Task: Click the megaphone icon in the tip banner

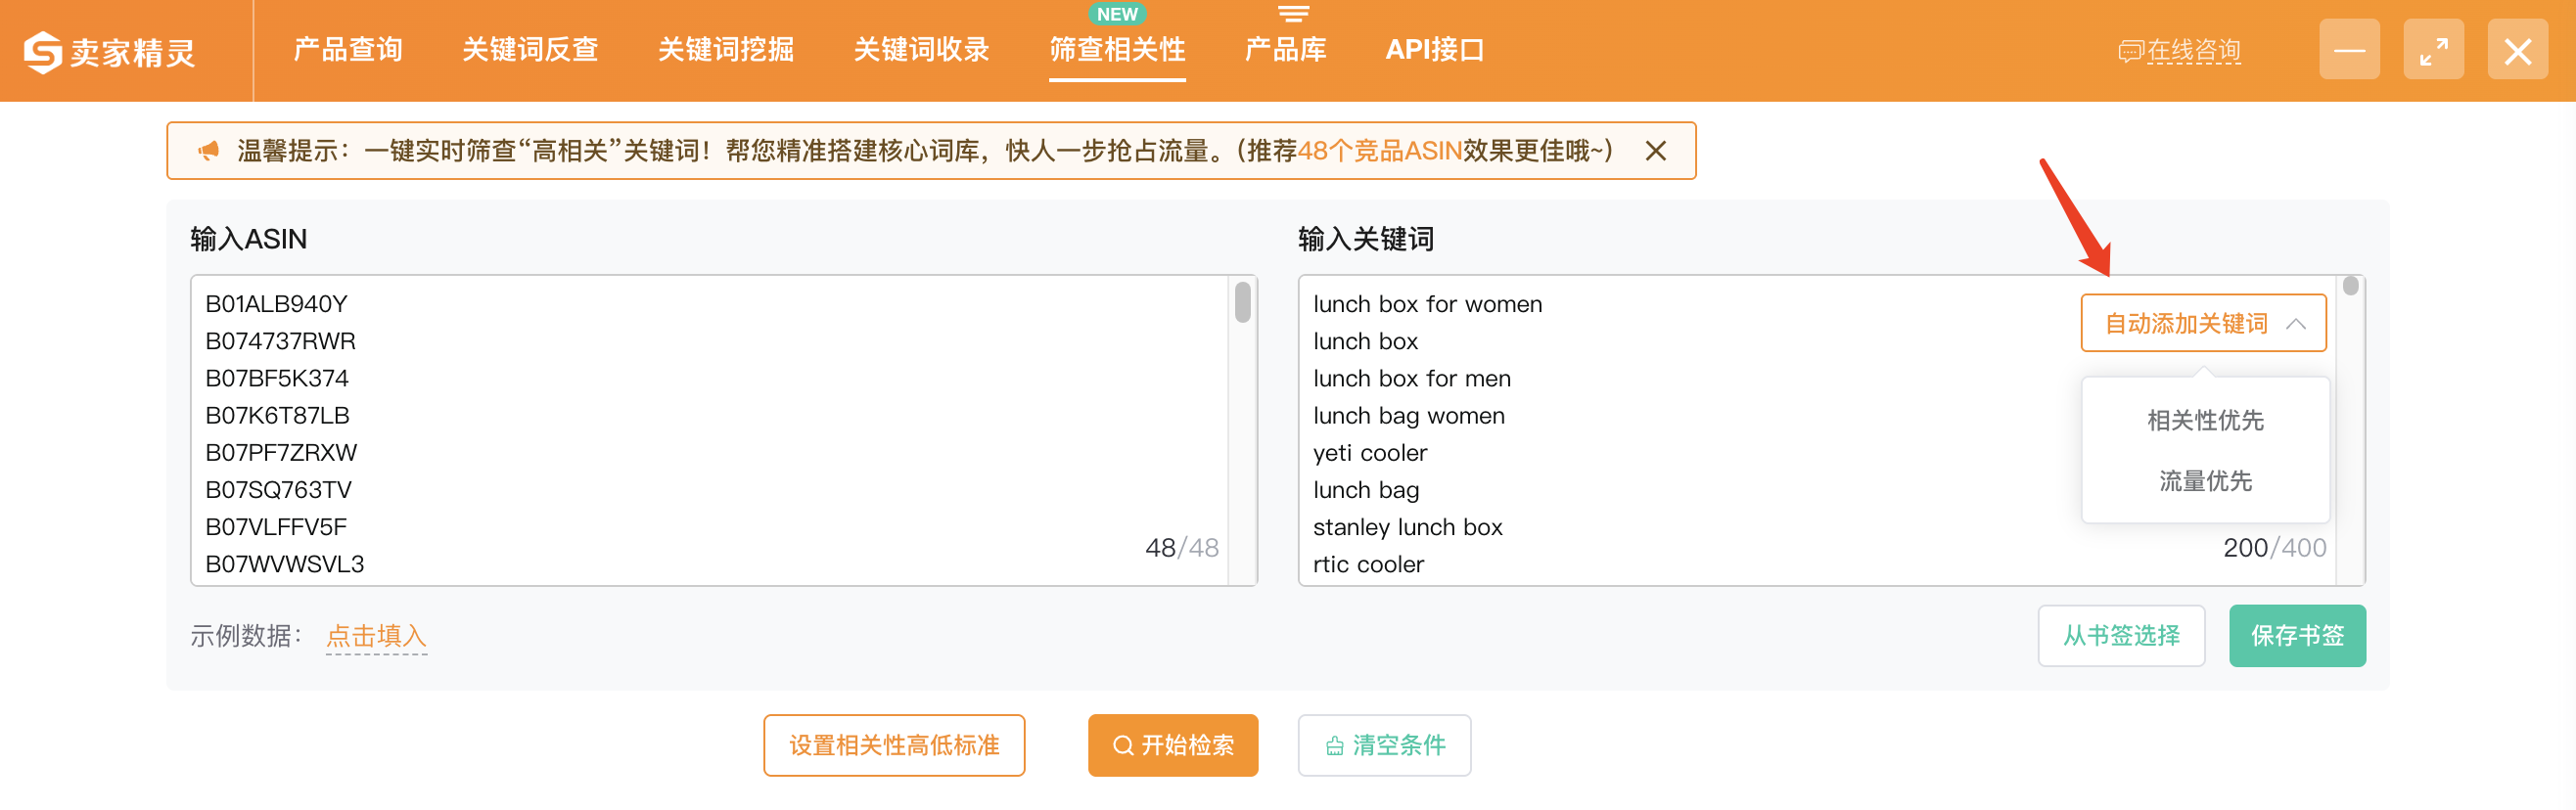Action: click(x=208, y=151)
